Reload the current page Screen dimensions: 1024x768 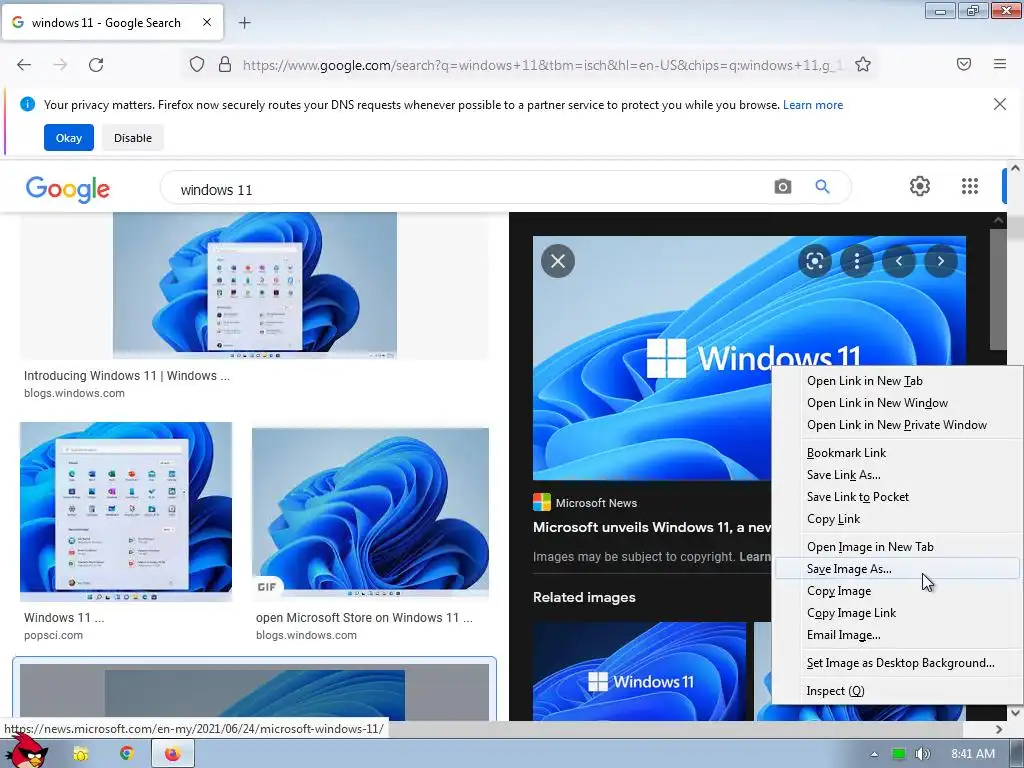pyautogui.click(x=96, y=65)
